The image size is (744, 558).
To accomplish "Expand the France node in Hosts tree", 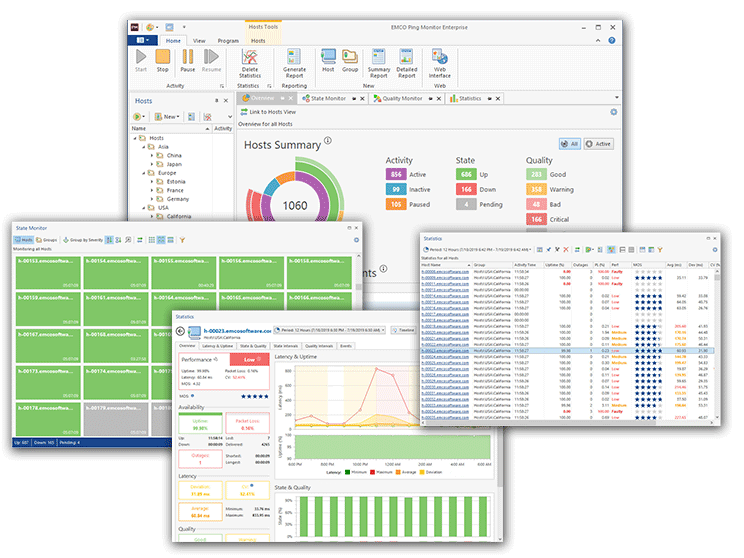I will [x=152, y=190].
